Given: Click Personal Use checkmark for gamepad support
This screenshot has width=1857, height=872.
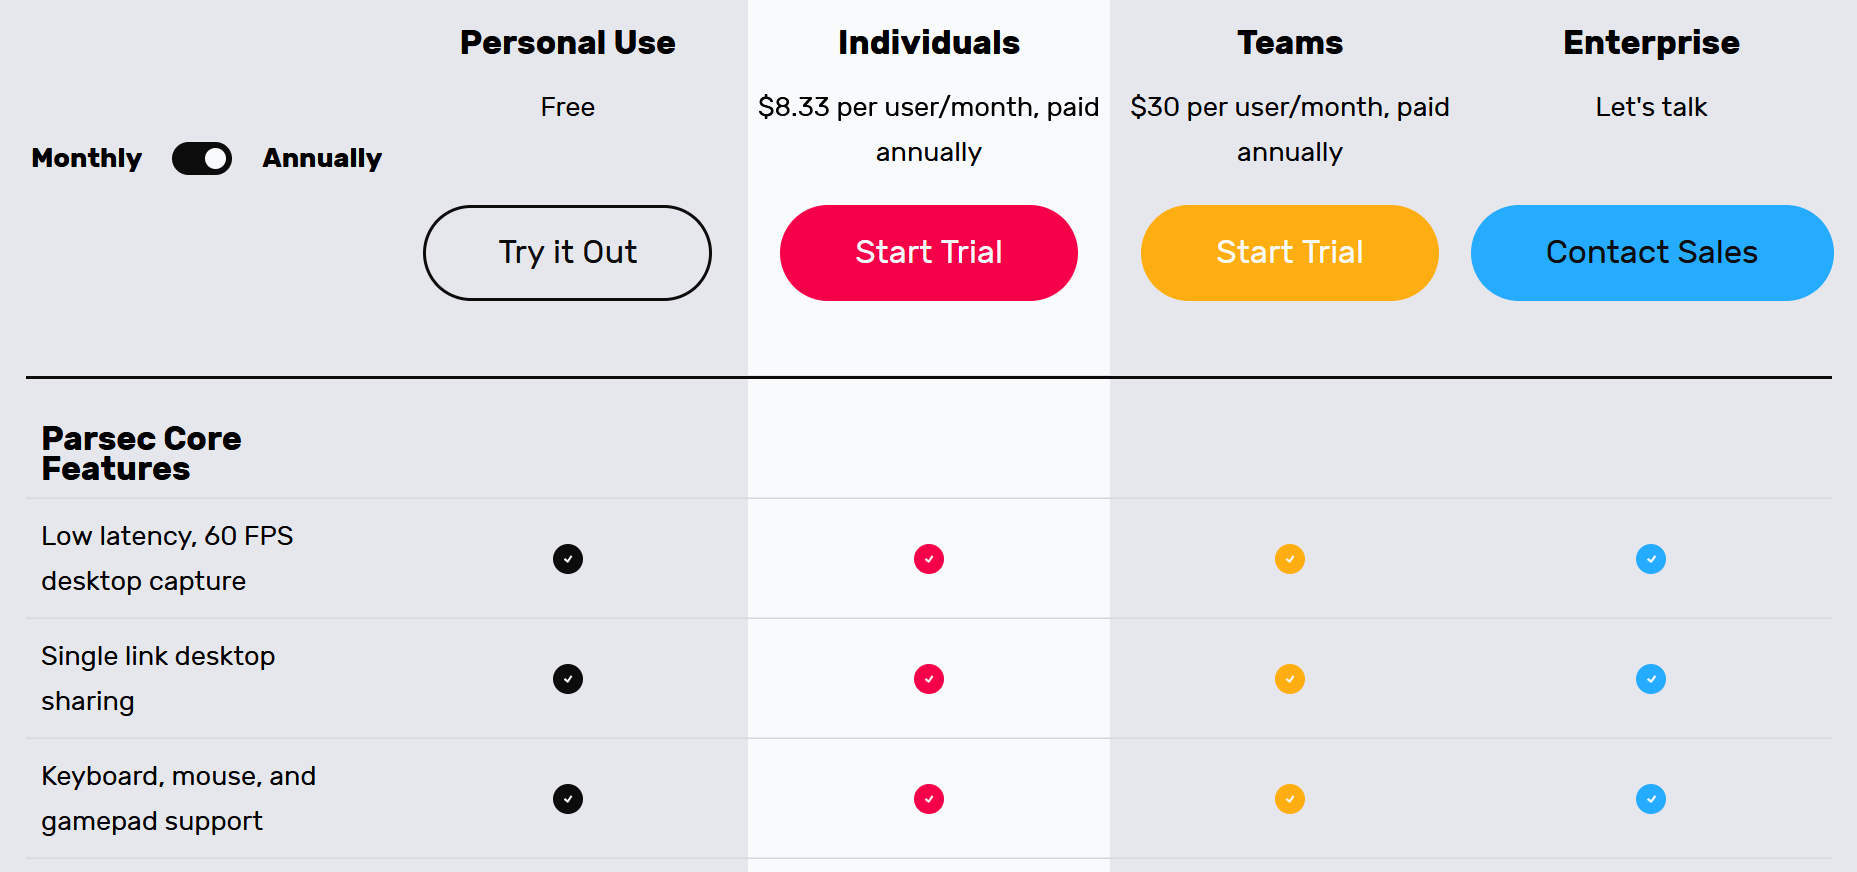Looking at the screenshot, I should (x=568, y=799).
